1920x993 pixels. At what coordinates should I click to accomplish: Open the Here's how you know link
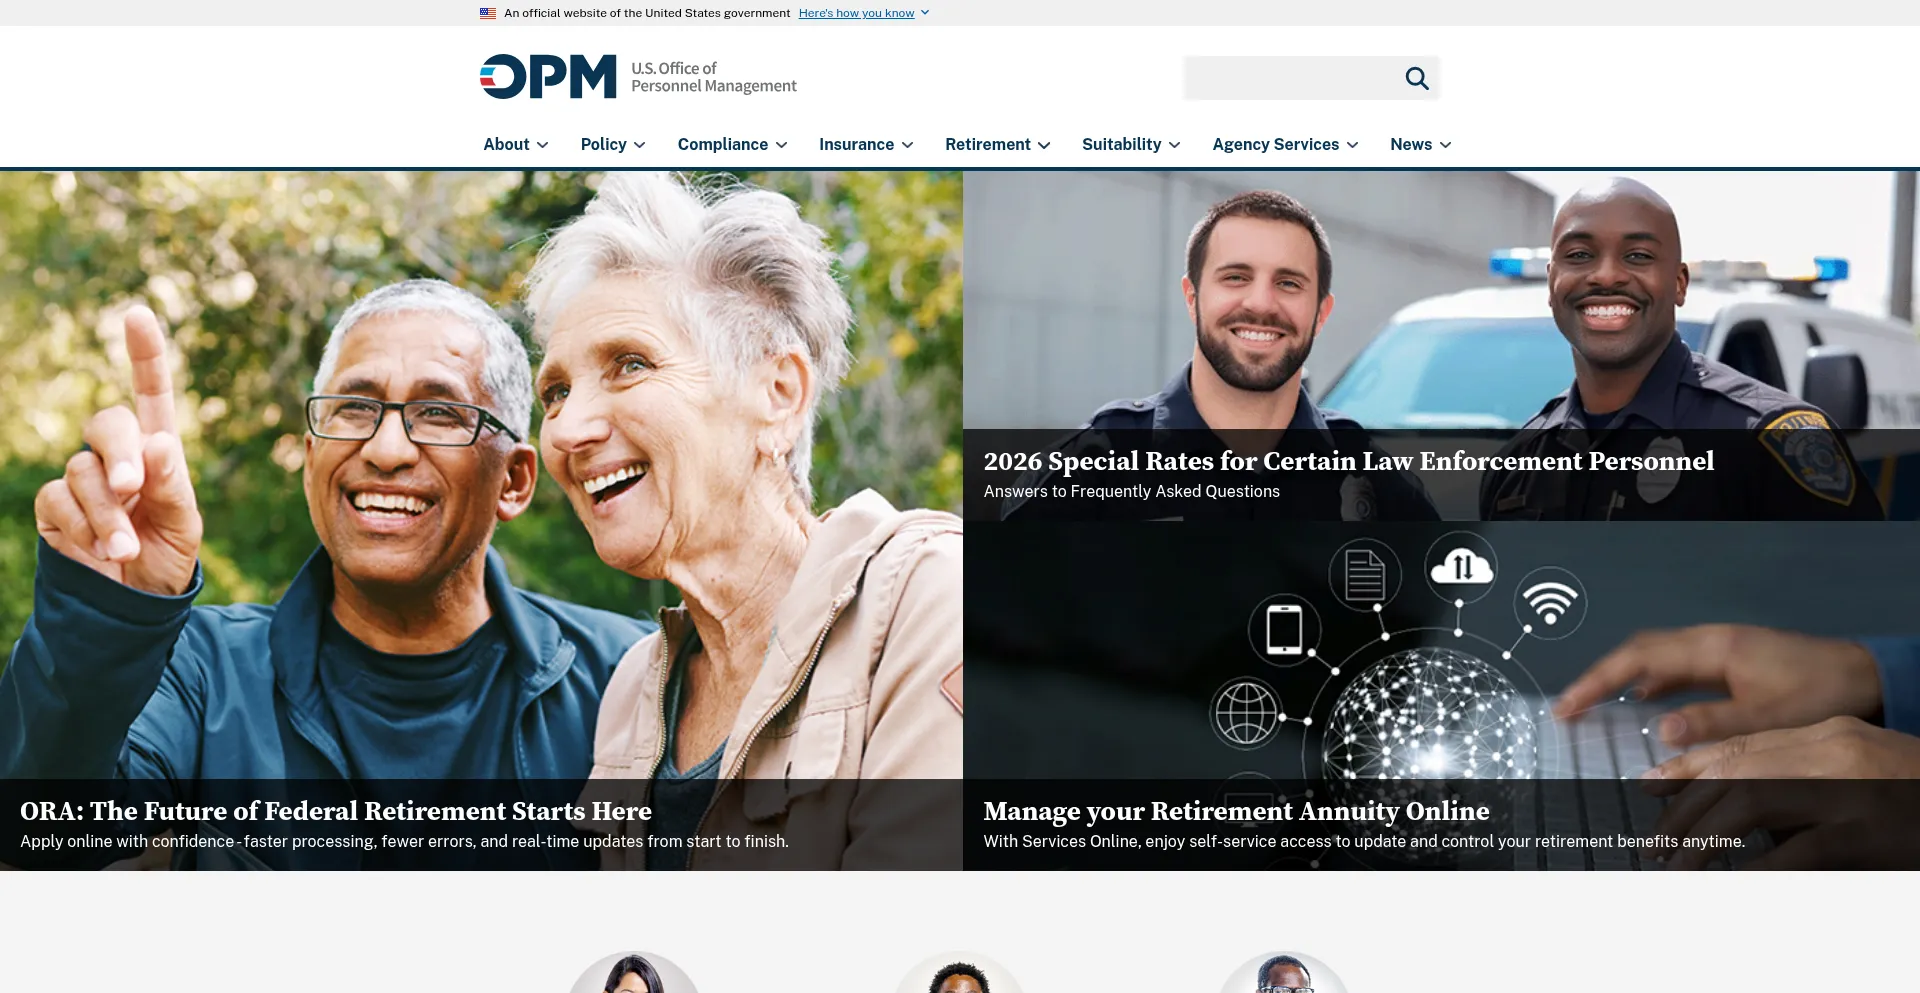pyautogui.click(x=856, y=13)
